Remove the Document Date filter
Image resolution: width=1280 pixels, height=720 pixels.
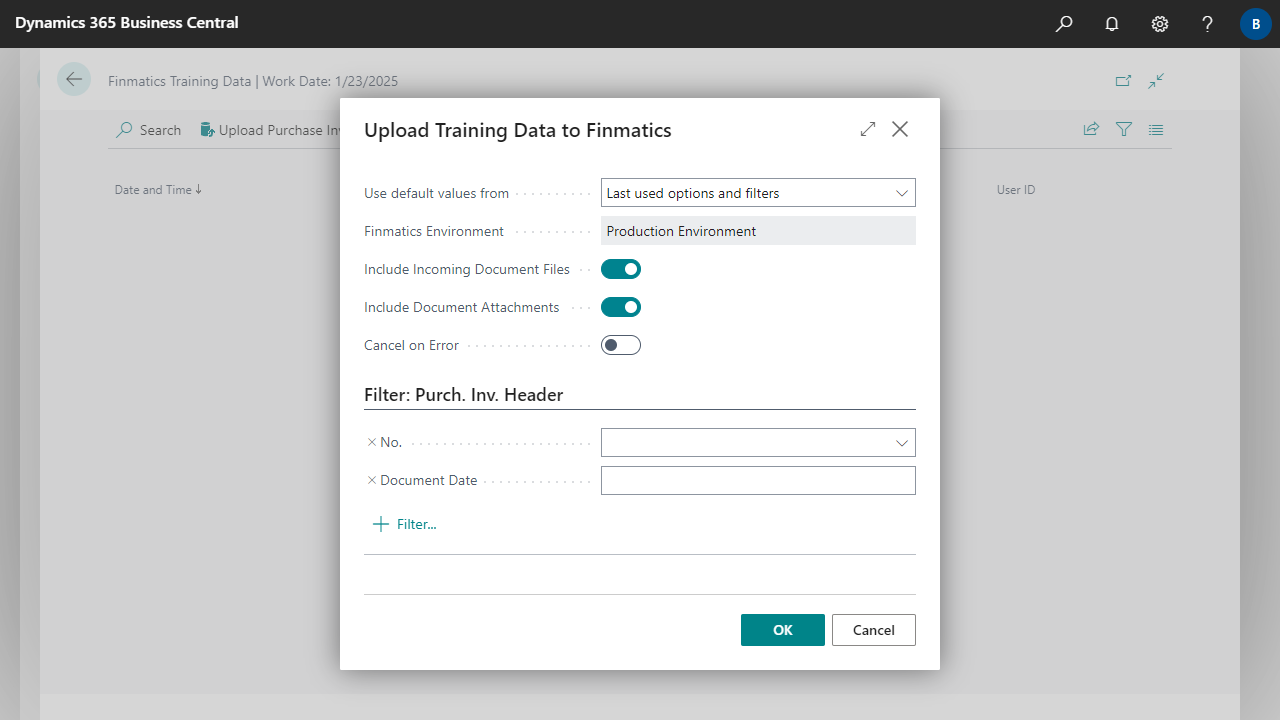click(372, 480)
